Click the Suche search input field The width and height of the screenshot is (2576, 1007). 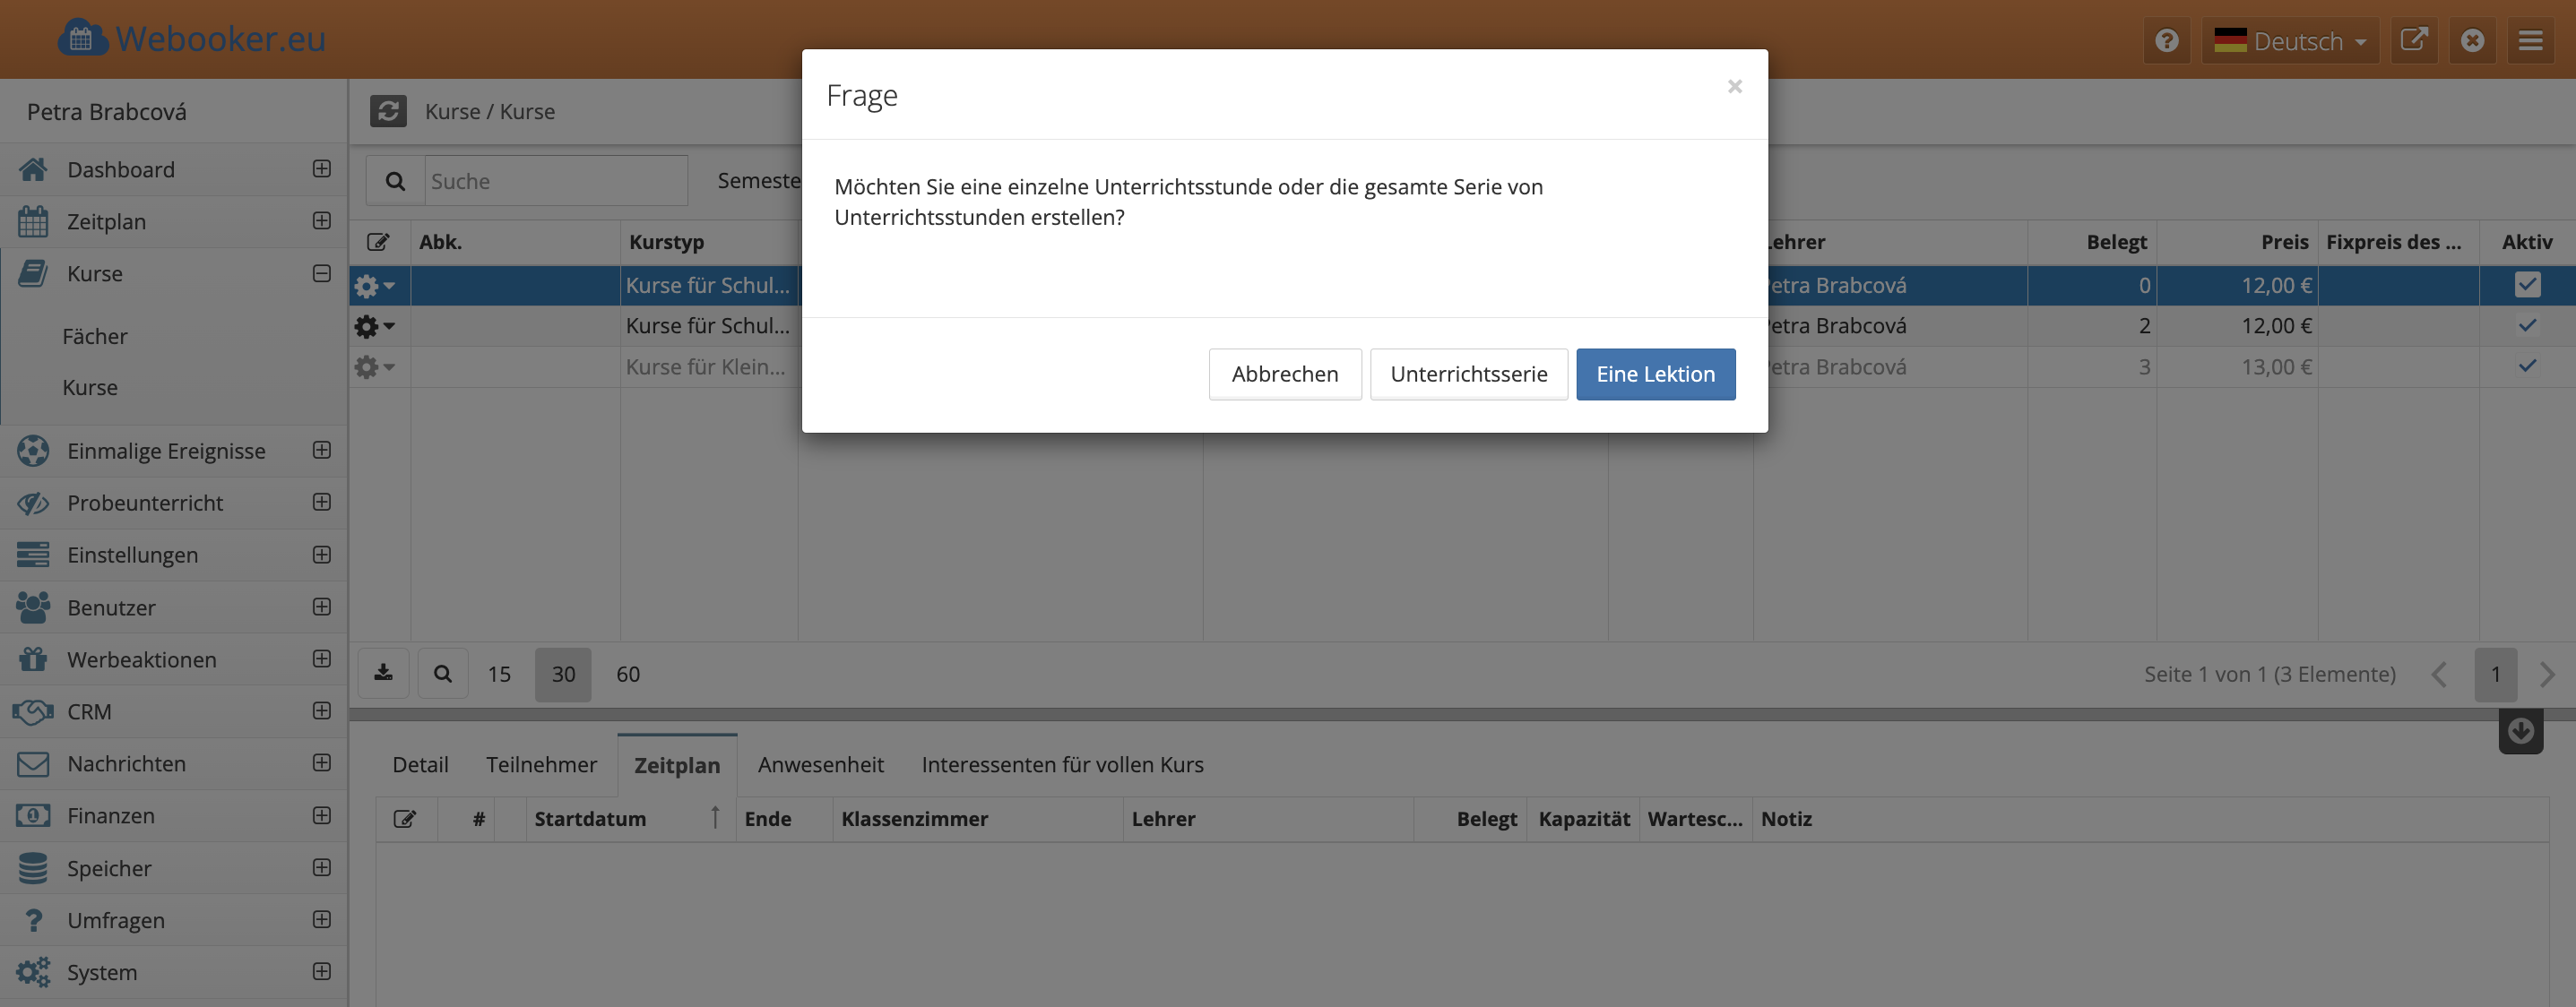pyautogui.click(x=555, y=181)
